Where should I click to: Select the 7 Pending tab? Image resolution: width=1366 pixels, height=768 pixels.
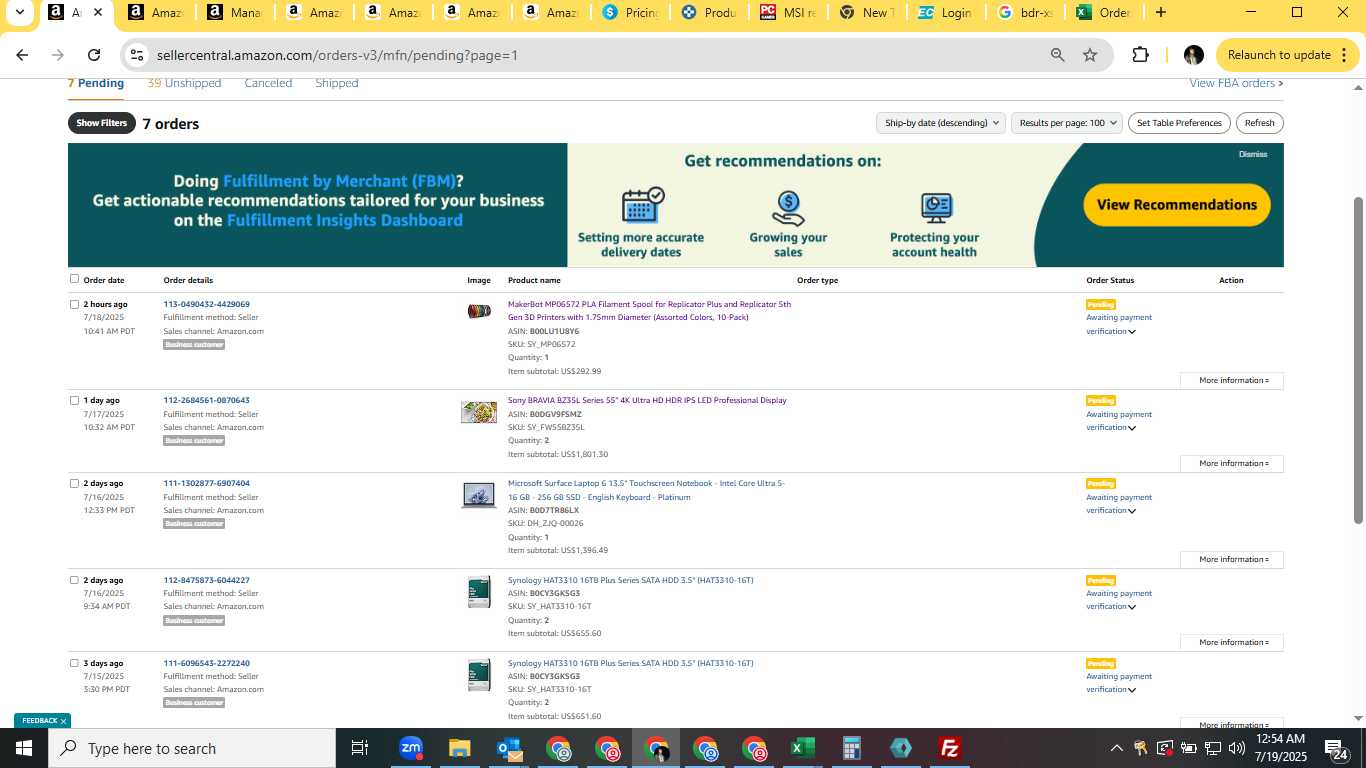(x=96, y=83)
